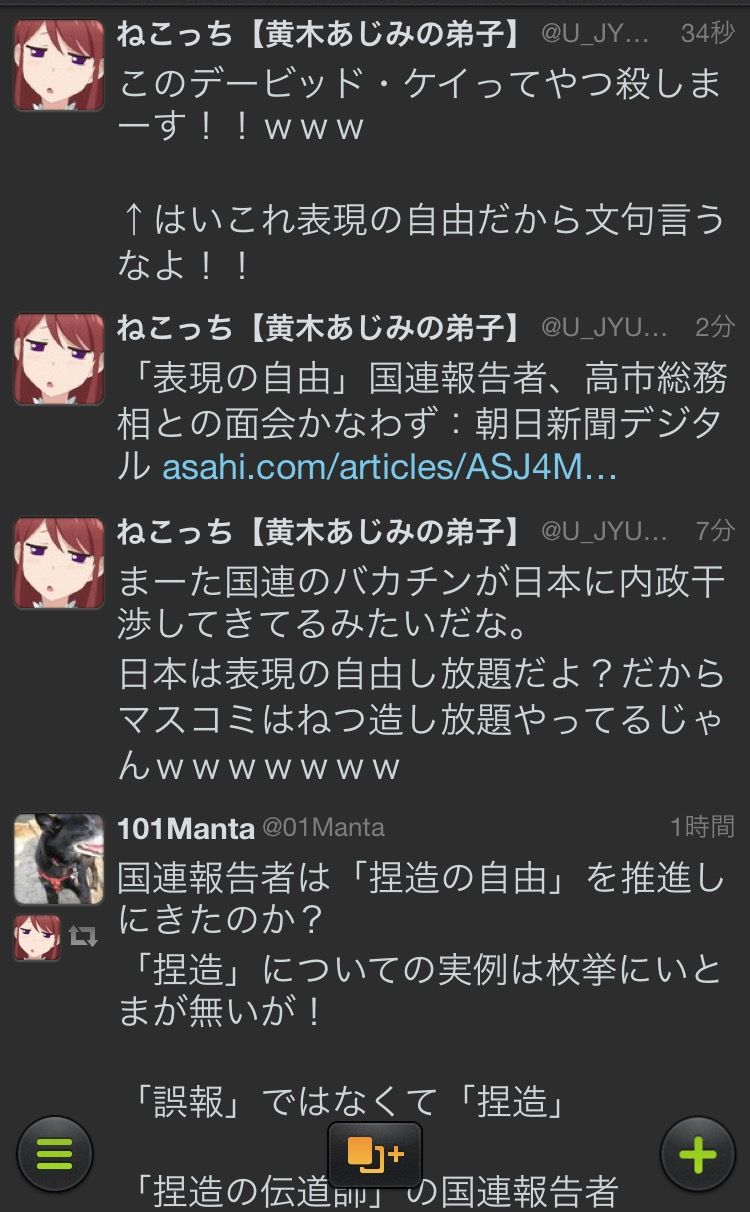Tap the retweet arrows icon
Viewport: 750px width, 1212px height.
click(83, 937)
